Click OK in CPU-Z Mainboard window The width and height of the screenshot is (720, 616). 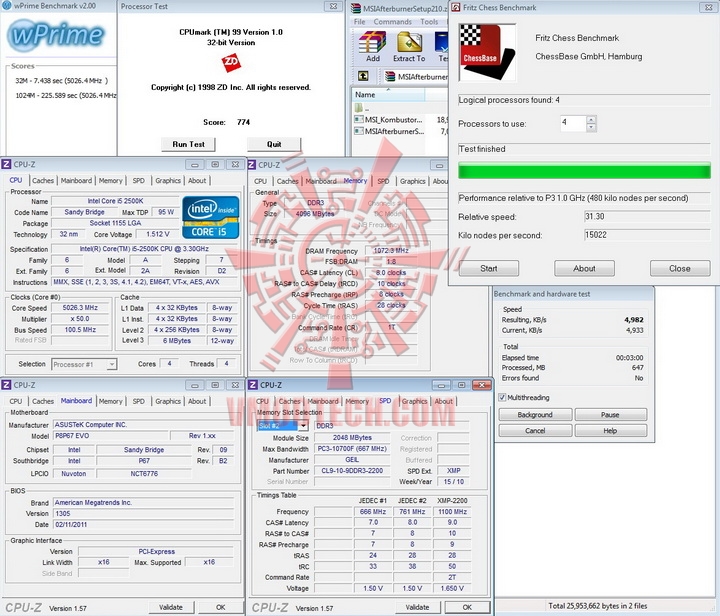point(220,607)
